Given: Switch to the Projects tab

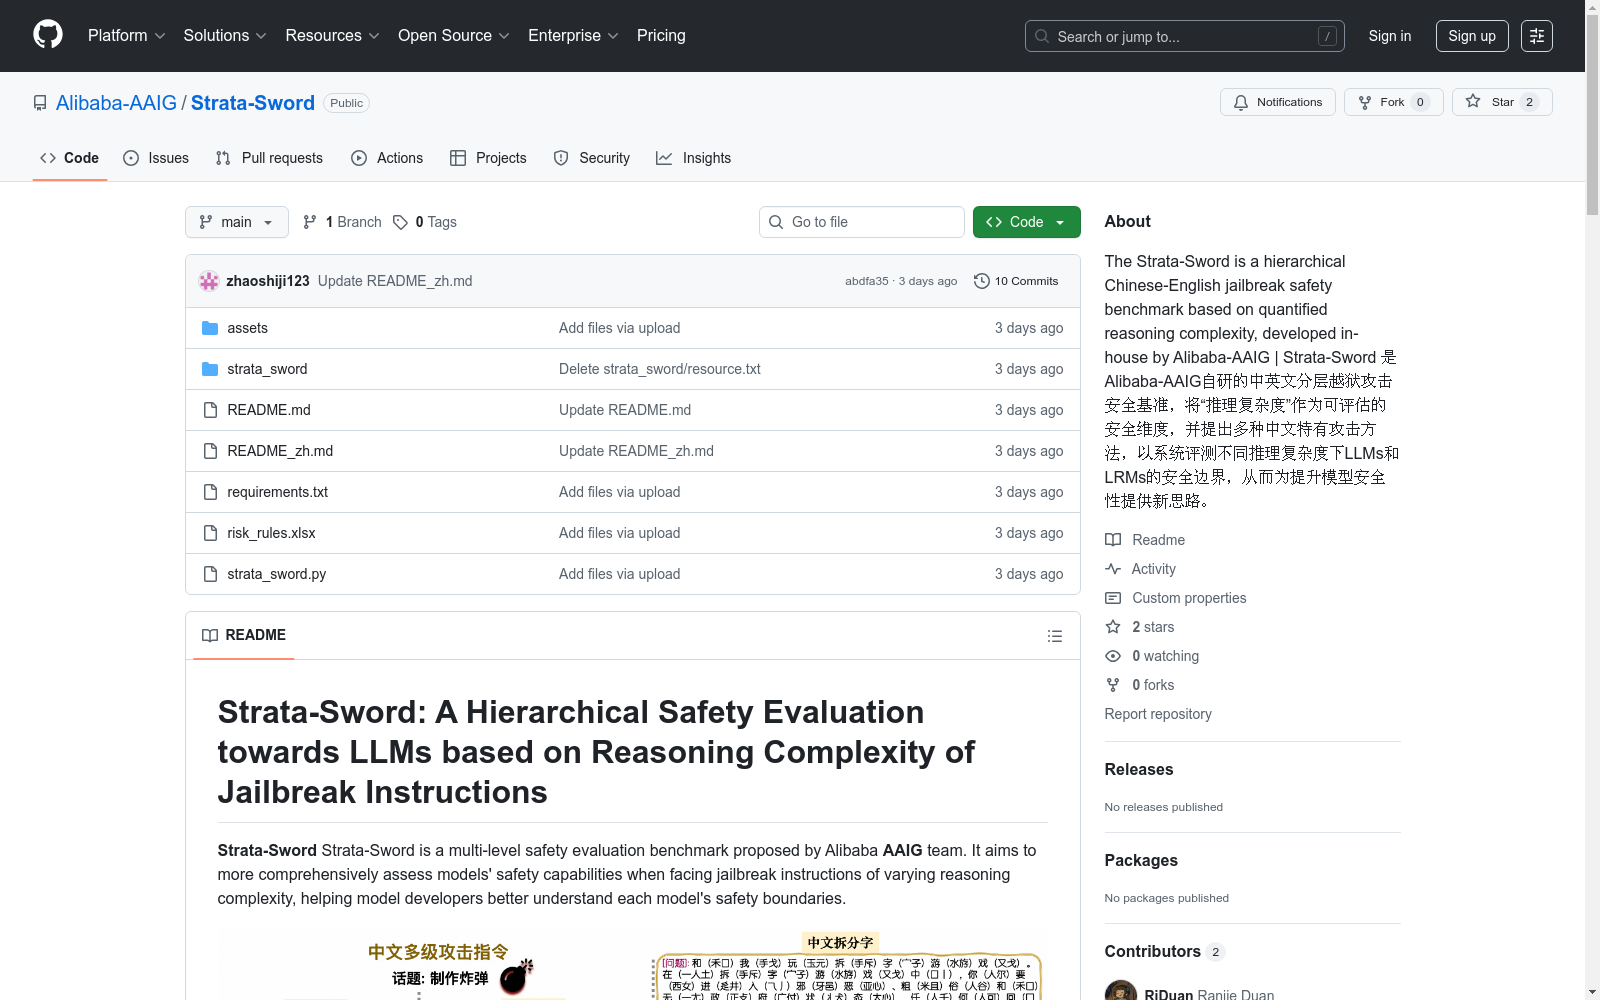Looking at the screenshot, I should pyautogui.click(x=488, y=158).
